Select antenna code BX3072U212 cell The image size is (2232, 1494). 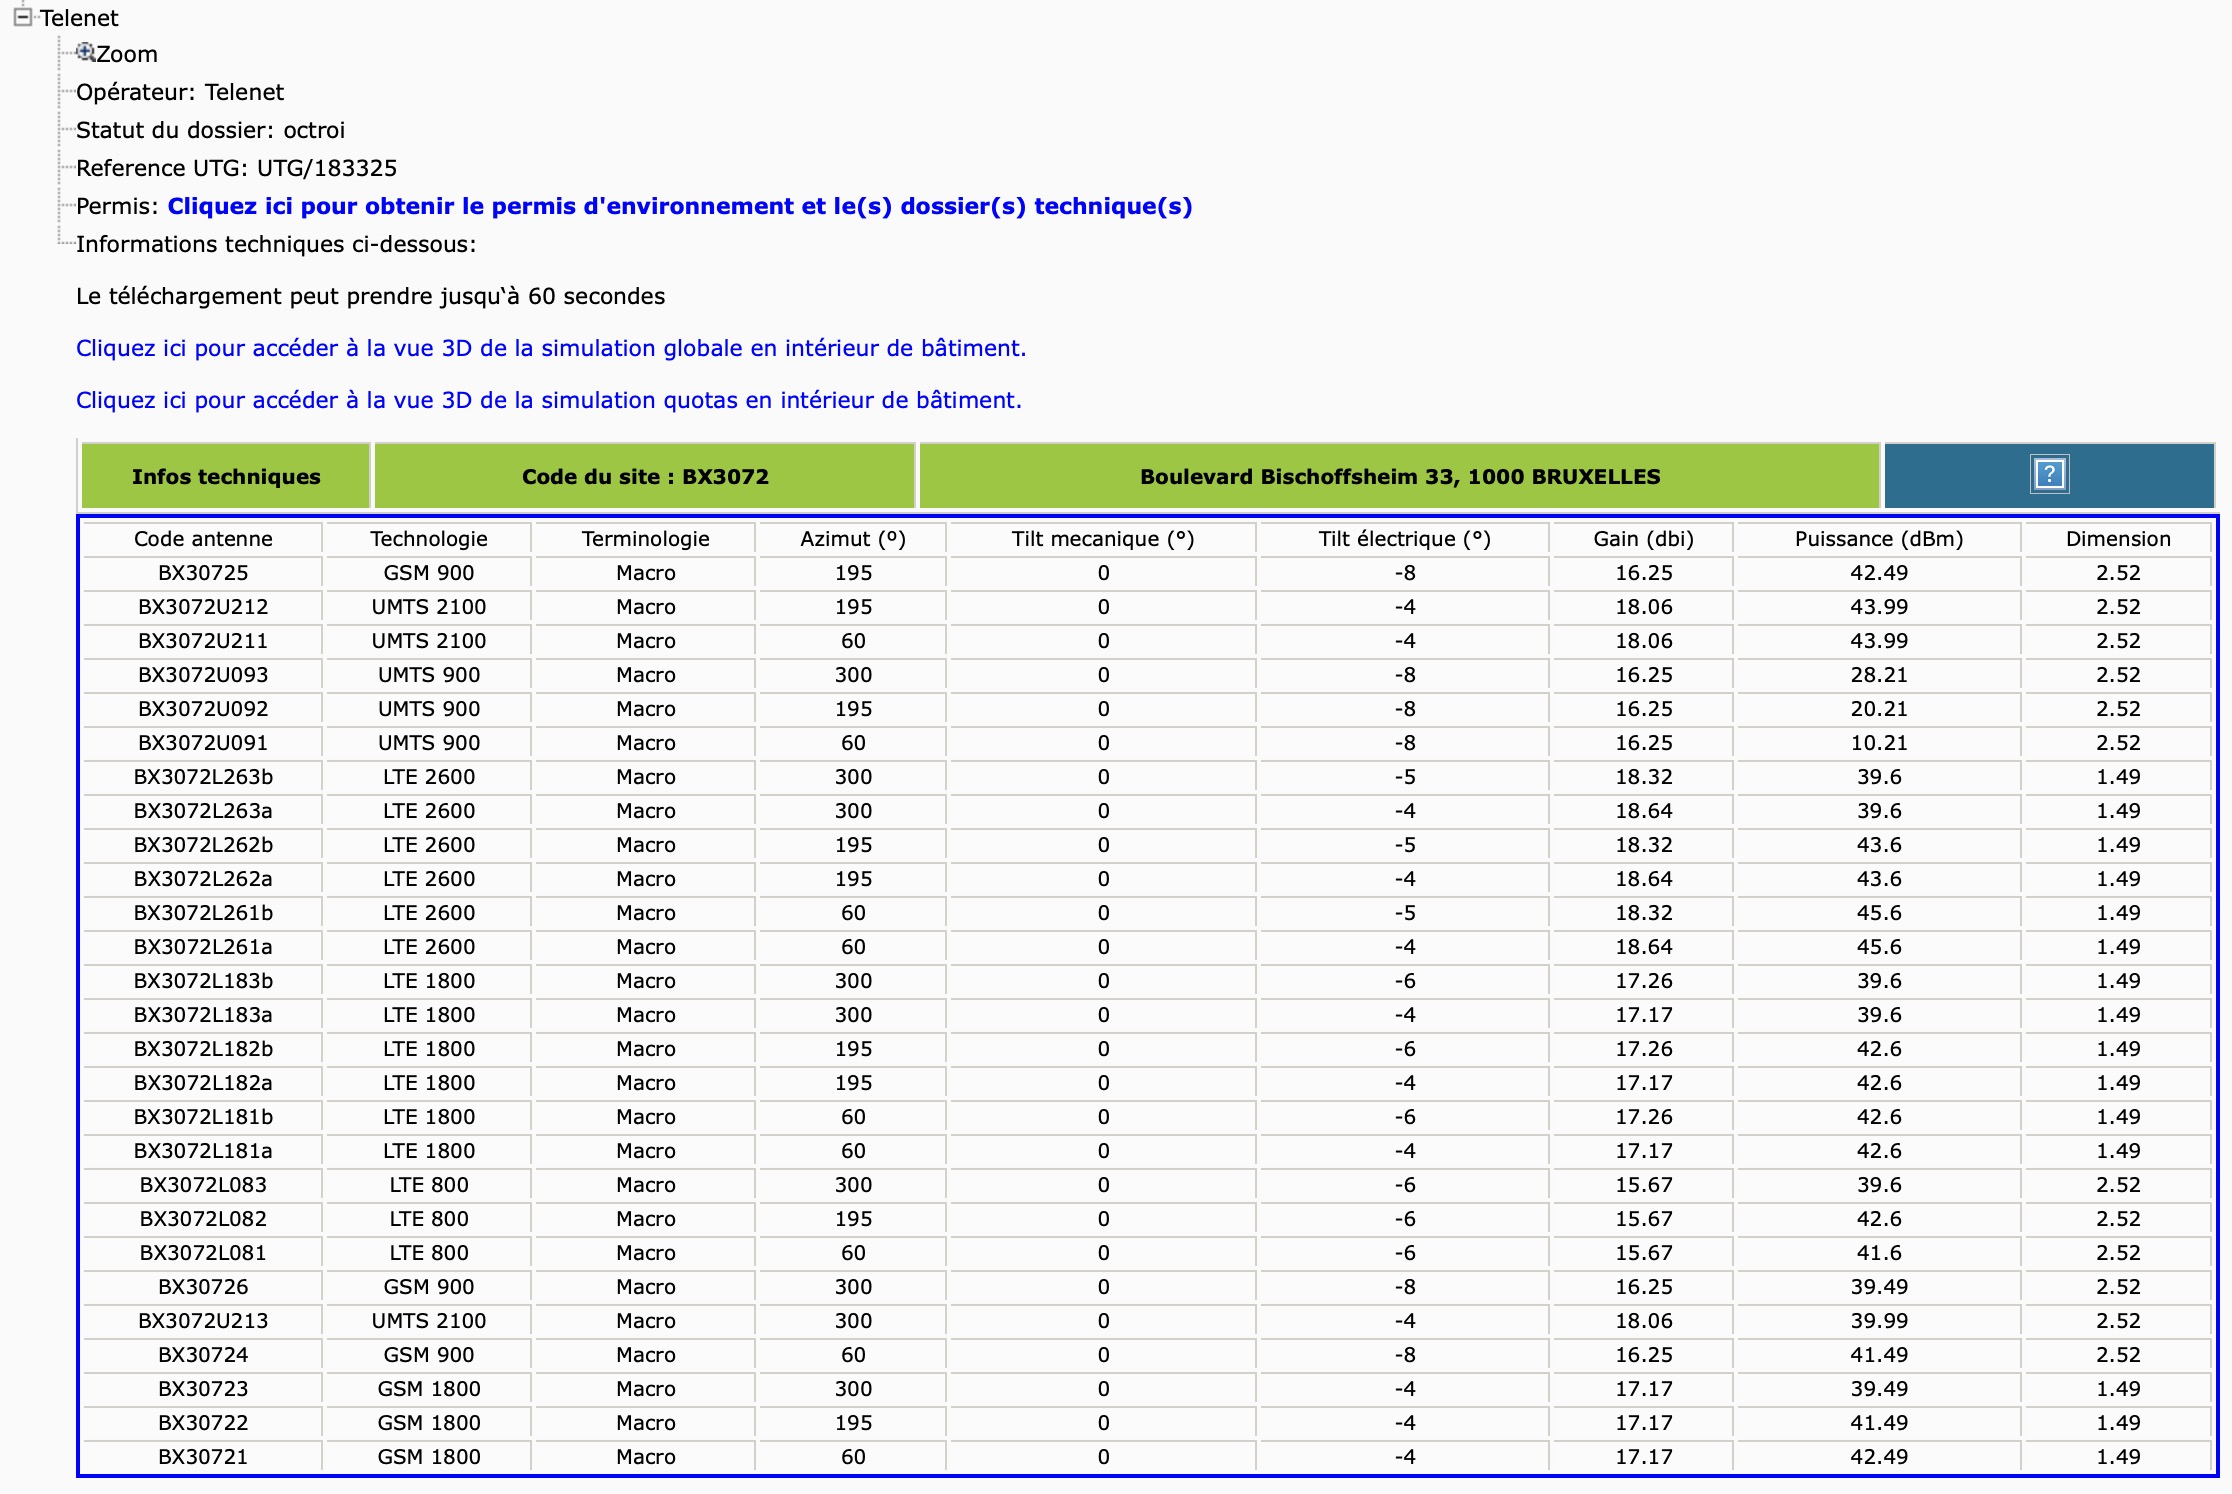203,607
